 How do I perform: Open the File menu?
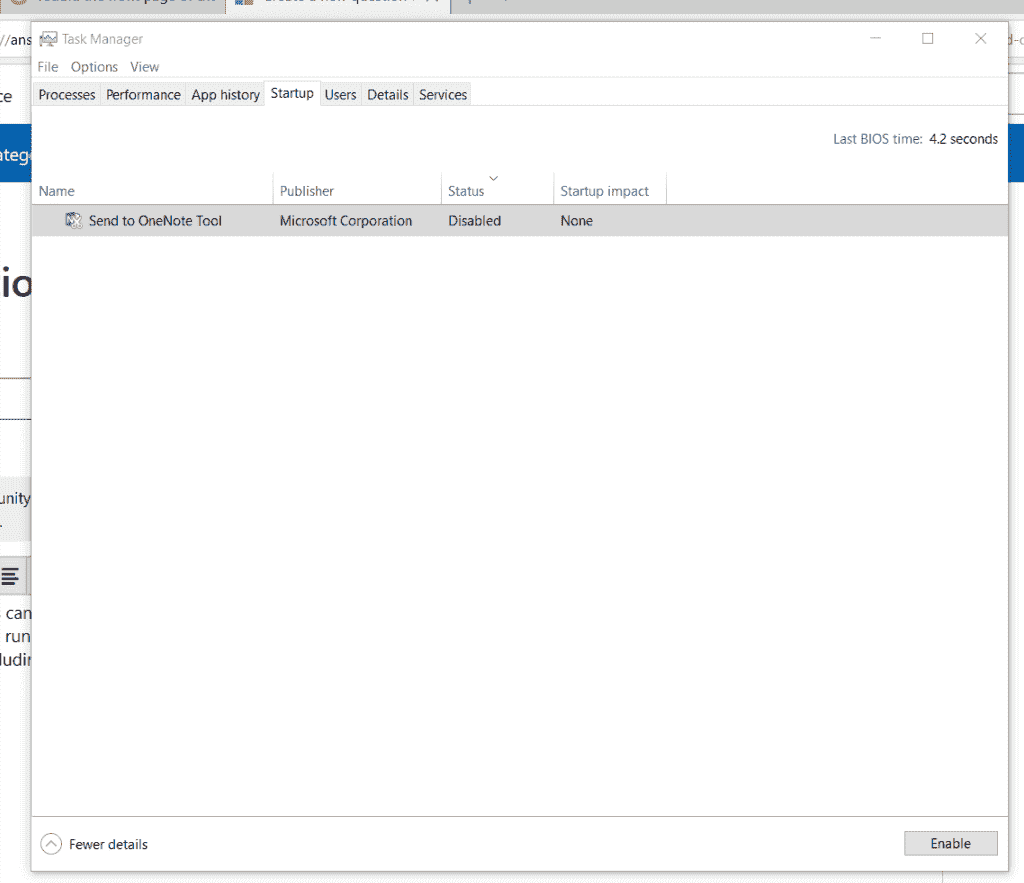48,67
